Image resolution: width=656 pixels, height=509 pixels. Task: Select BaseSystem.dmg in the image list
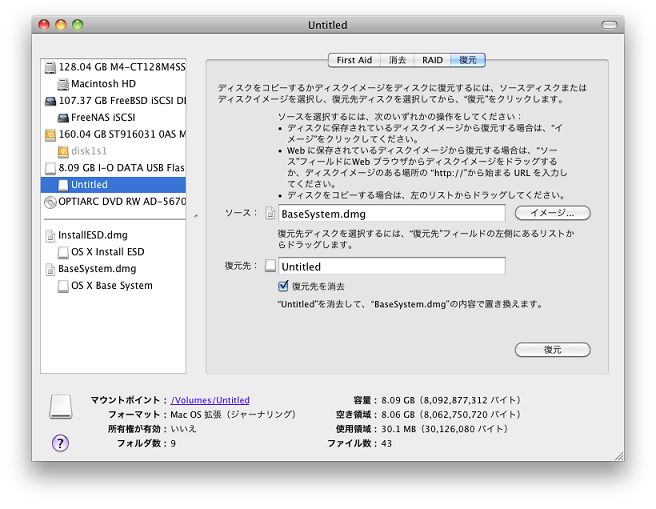pos(113,269)
